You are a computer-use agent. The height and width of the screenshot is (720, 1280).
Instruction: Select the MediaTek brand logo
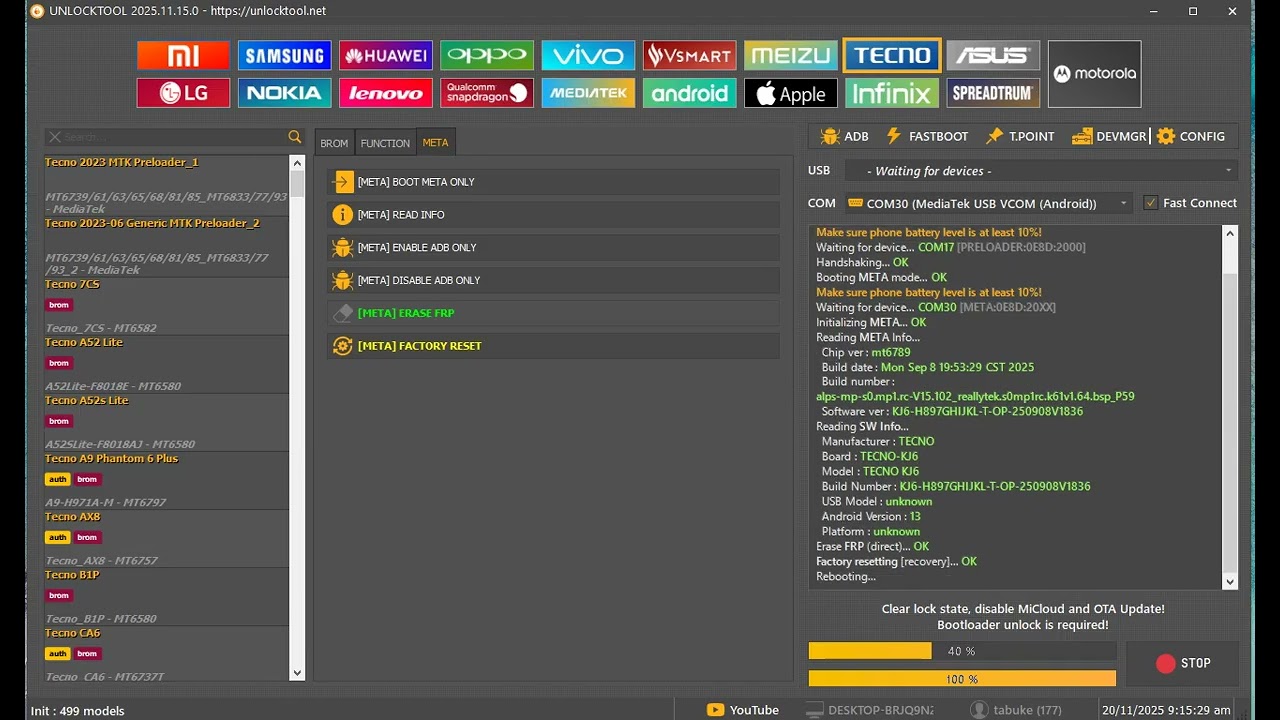(588, 94)
